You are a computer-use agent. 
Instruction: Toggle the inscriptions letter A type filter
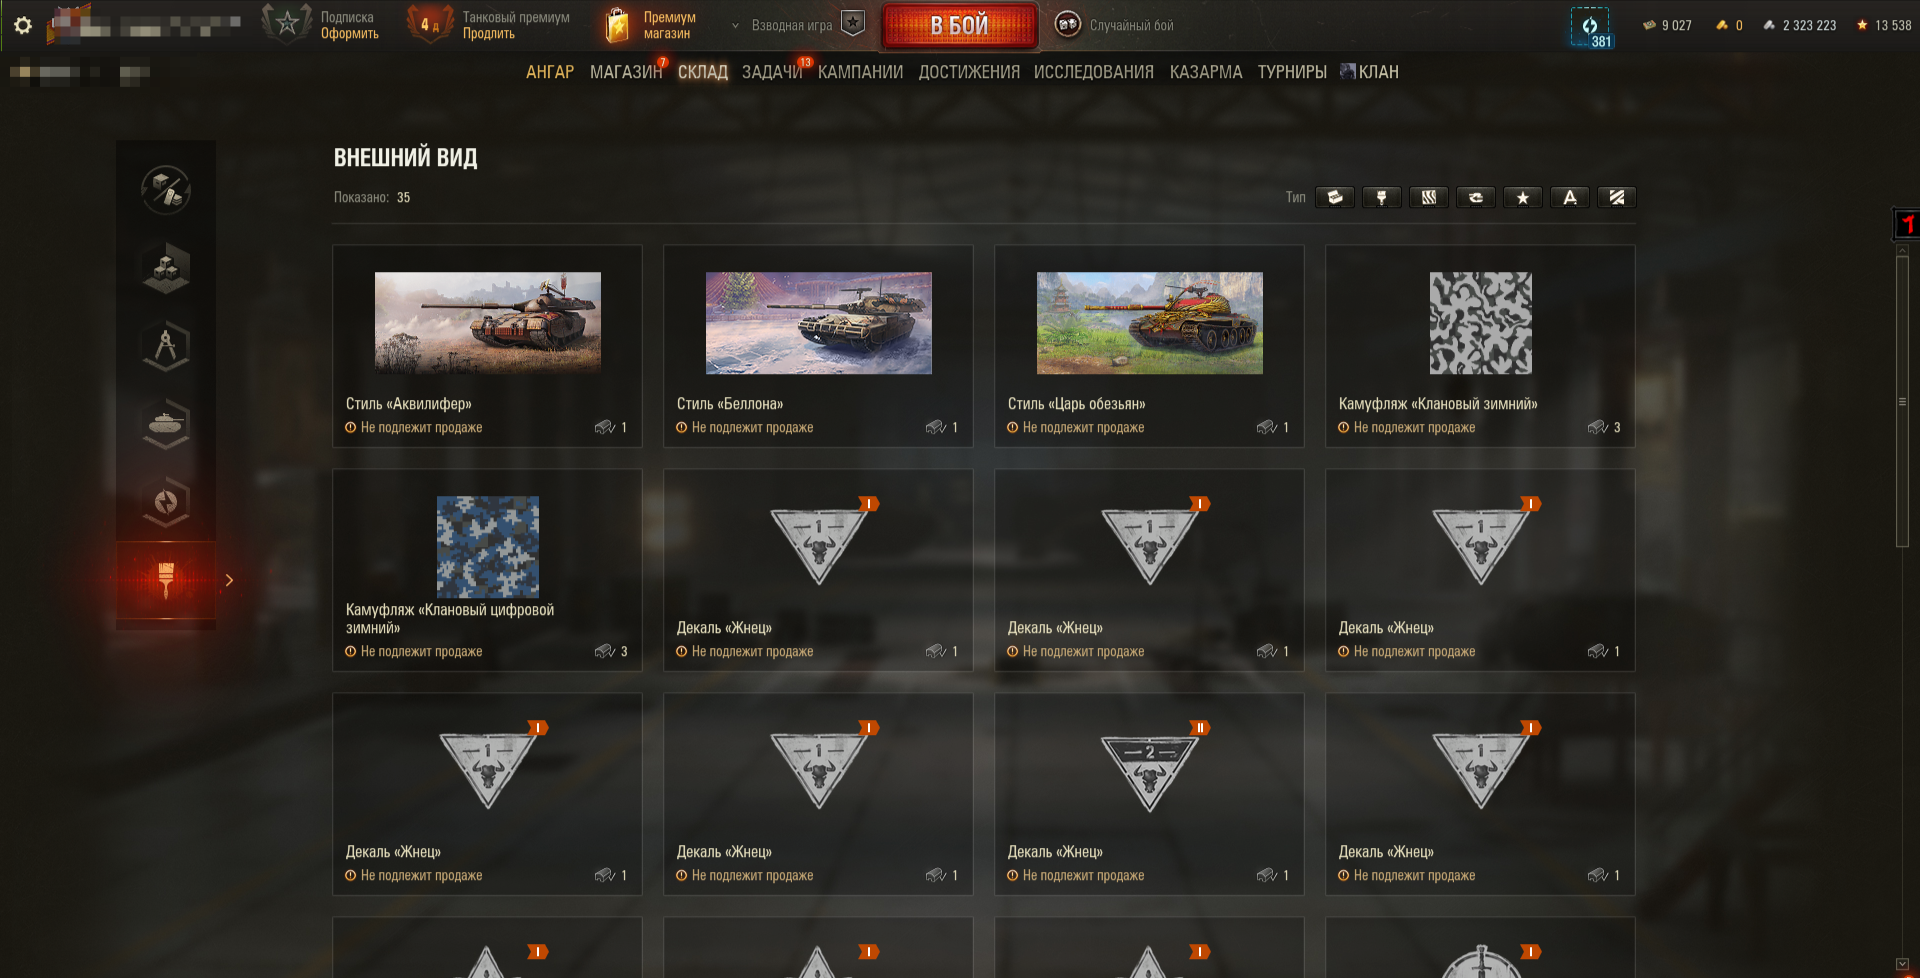click(x=1570, y=197)
